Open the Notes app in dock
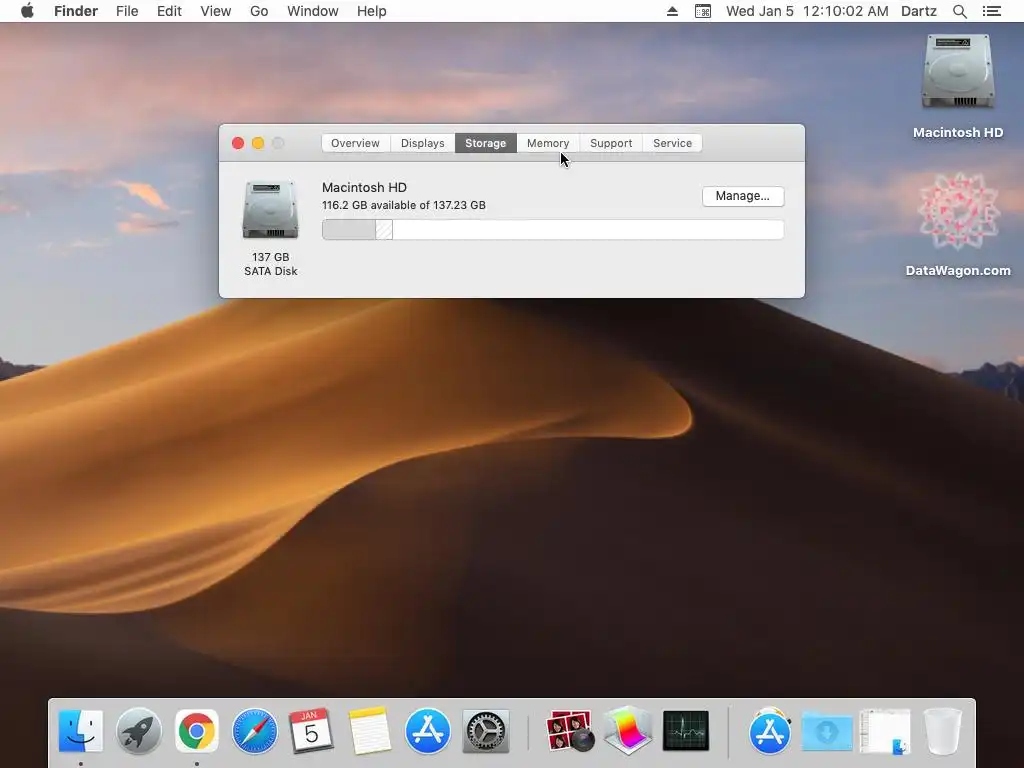This screenshot has width=1024, height=768. [370, 731]
